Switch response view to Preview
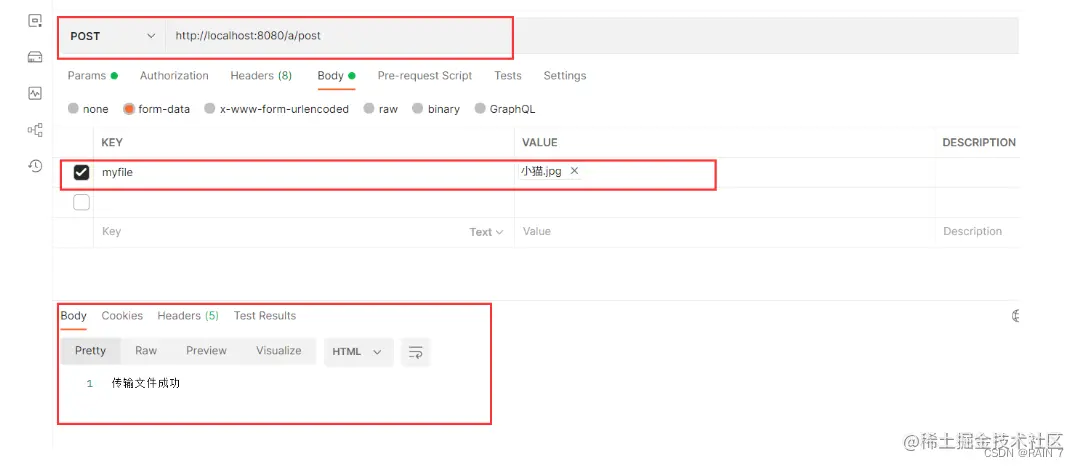This screenshot has height=467, width=1079. [x=206, y=351]
